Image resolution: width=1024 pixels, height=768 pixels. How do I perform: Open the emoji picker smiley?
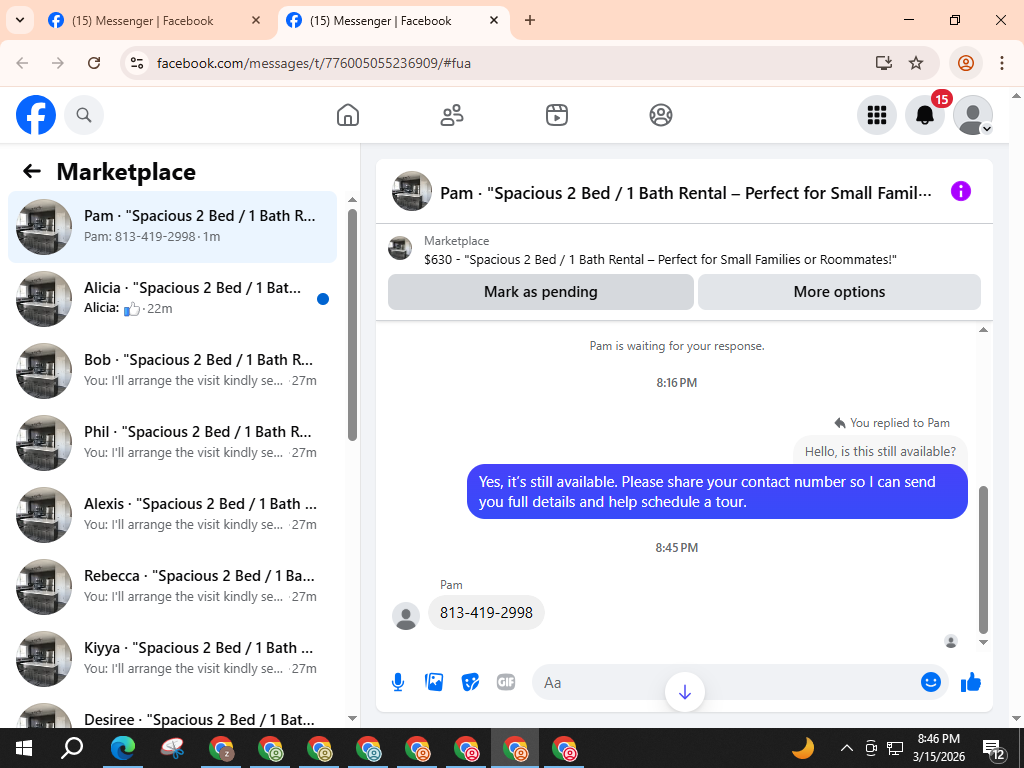(x=931, y=682)
